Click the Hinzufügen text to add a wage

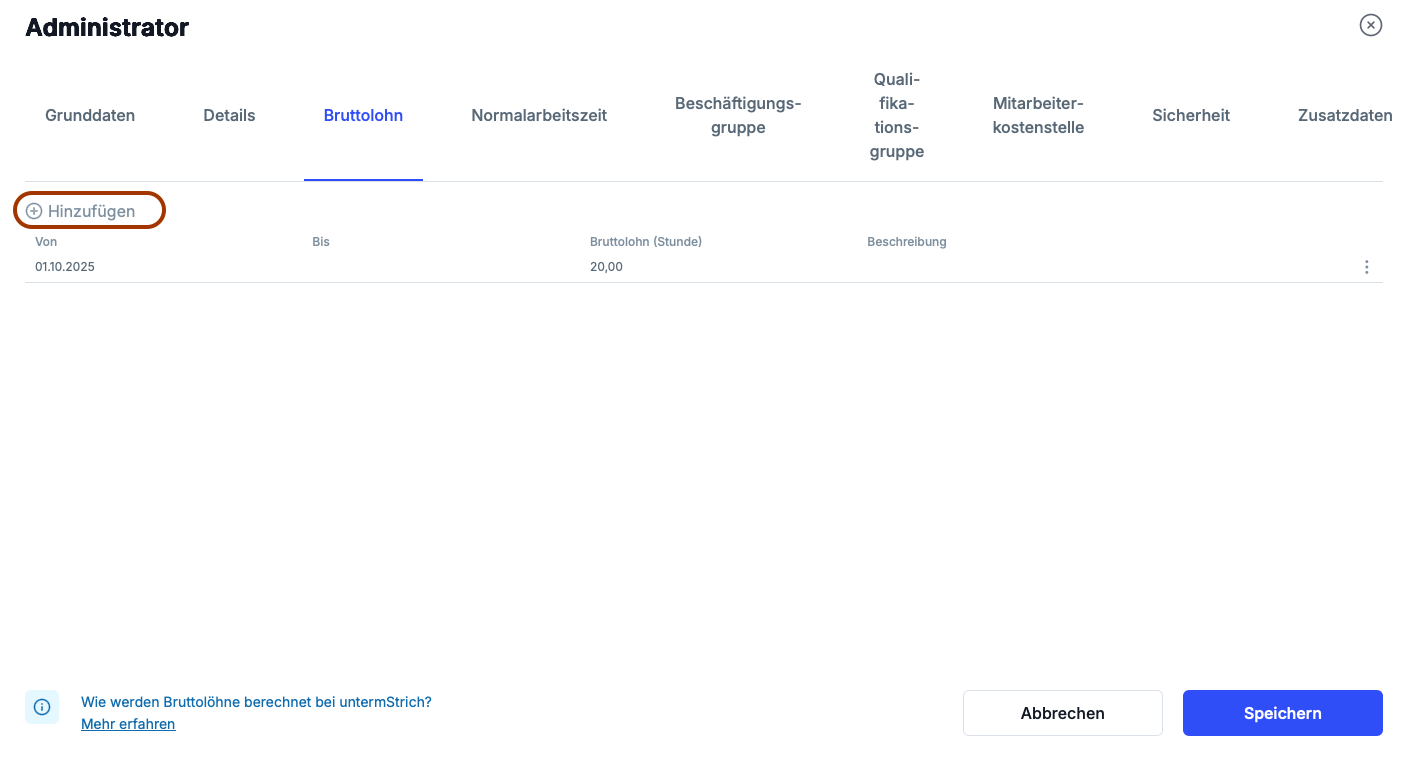click(x=91, y=211)
